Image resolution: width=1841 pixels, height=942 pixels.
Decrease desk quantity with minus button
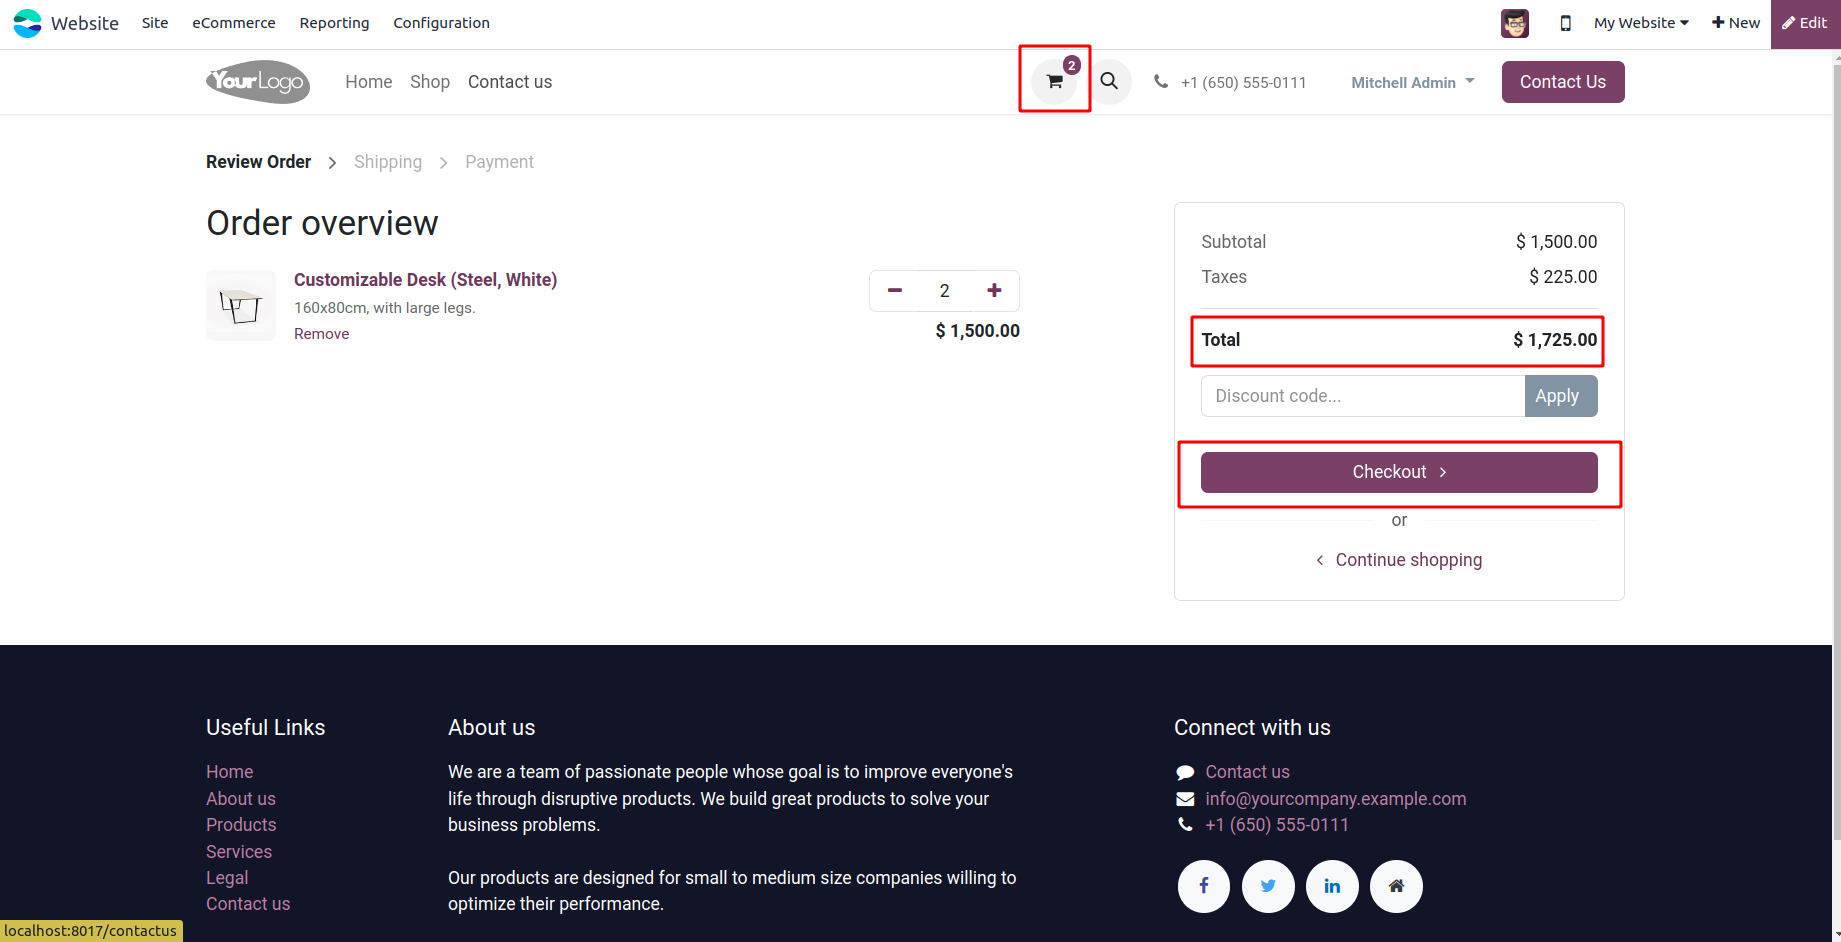pos(895,291)
